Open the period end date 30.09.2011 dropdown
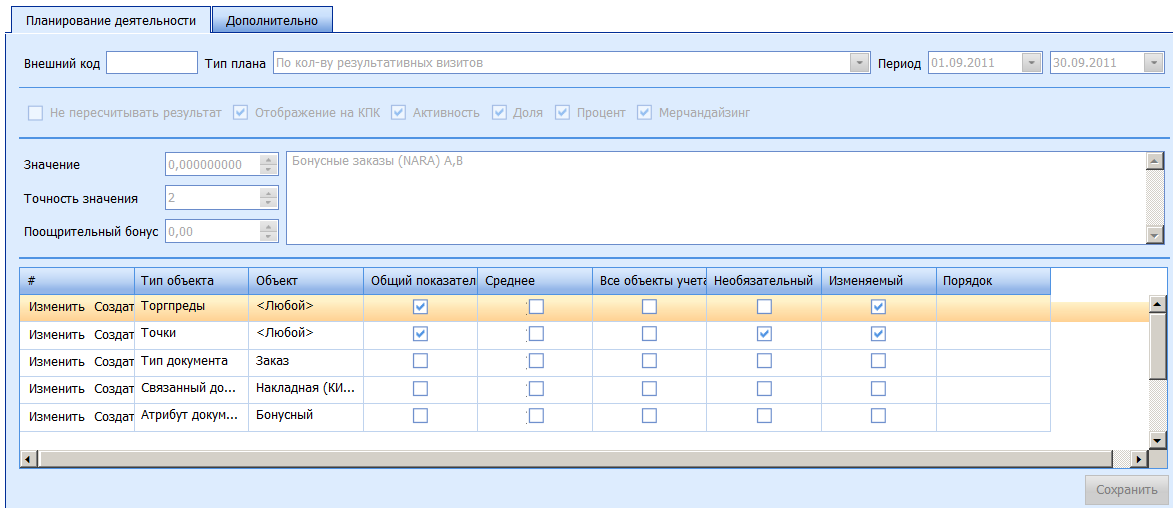This screenshot has width=1173, height=508. click(1153, 63)
